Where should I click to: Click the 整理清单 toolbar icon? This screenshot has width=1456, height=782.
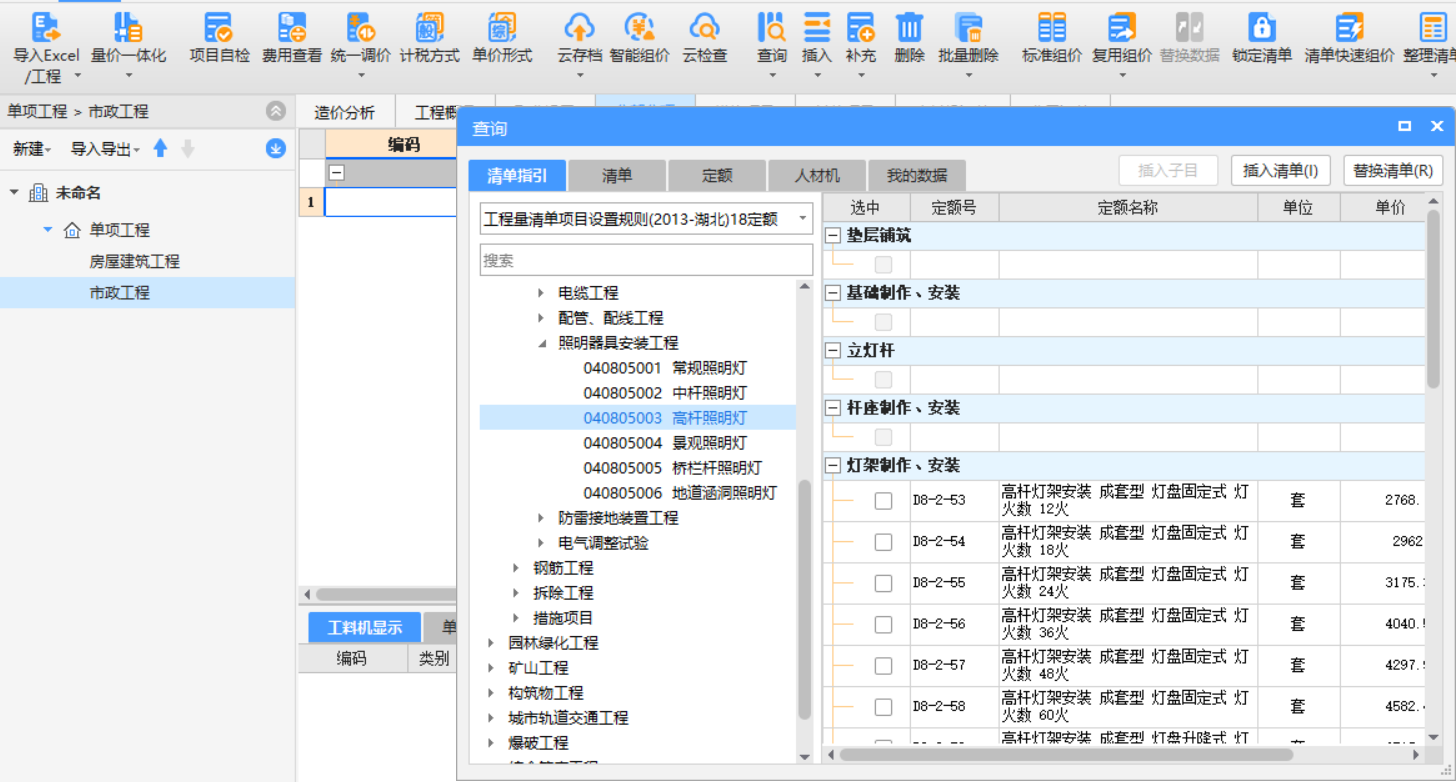click(1433, 27)
